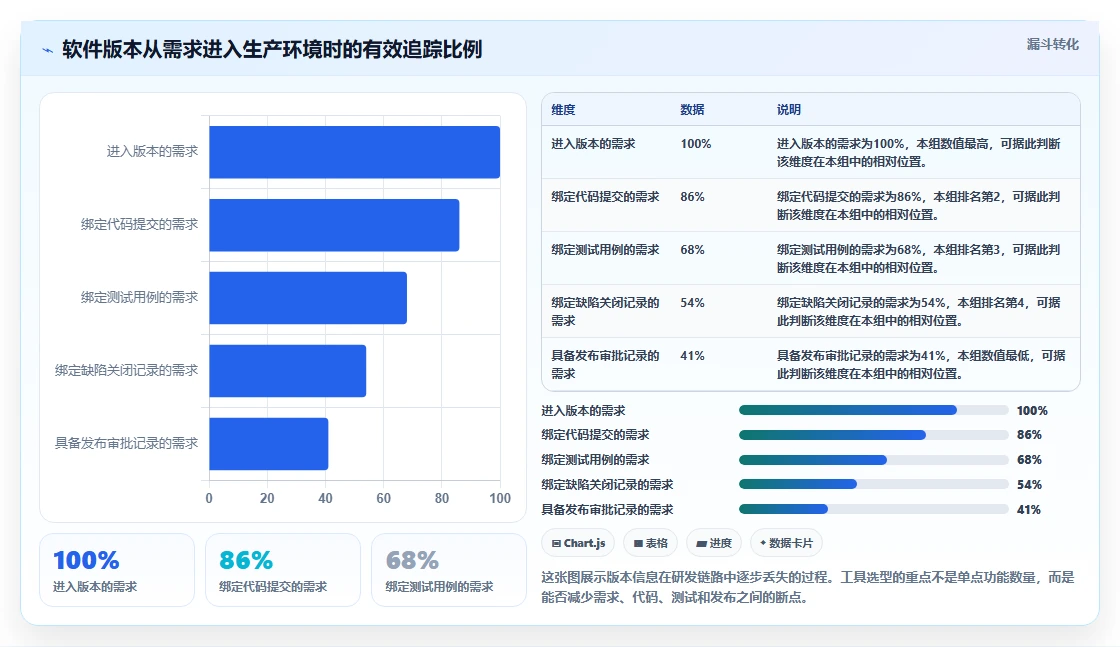Click the progress bar for 绑定缺陷关闭记录的需求
The height and width of the screenshot is (647, 1120).
click(x=874, y=484)
